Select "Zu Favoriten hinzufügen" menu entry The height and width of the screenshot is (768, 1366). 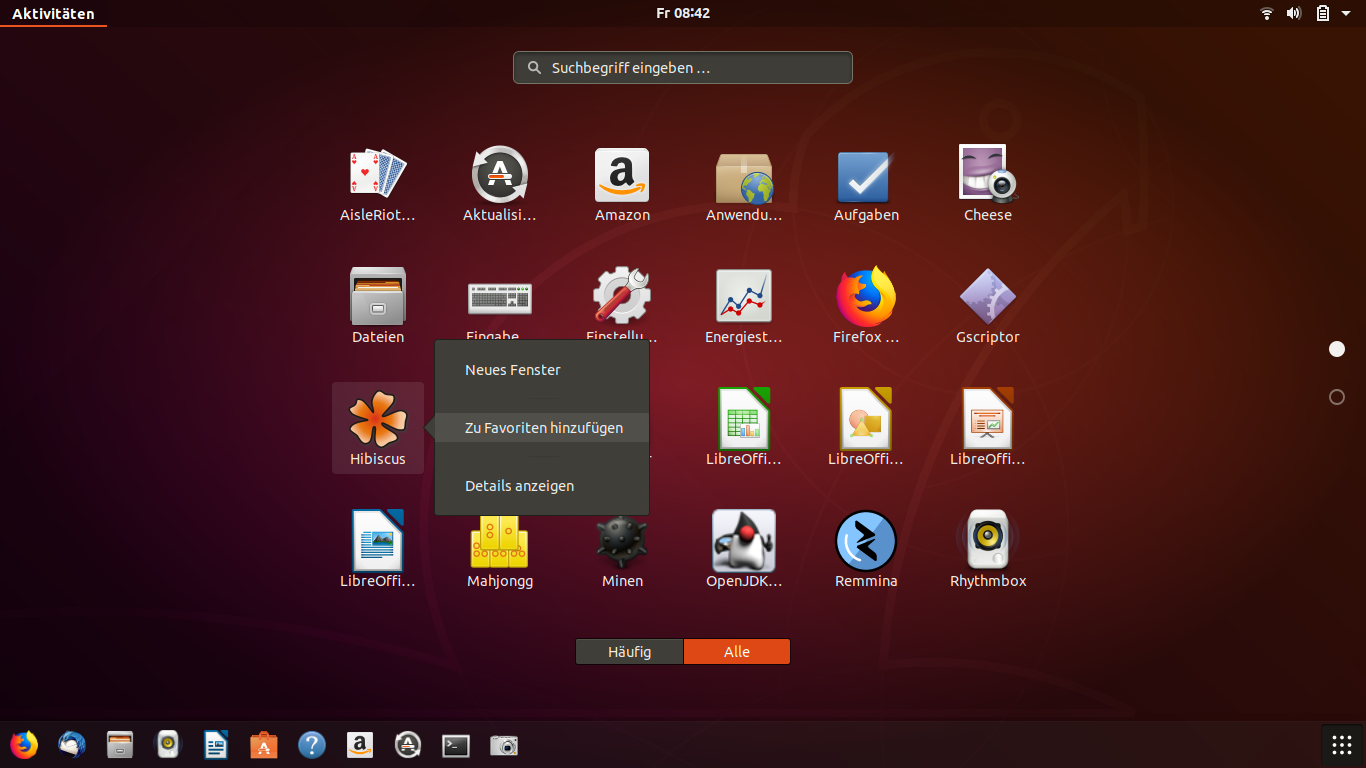point(542,428)
